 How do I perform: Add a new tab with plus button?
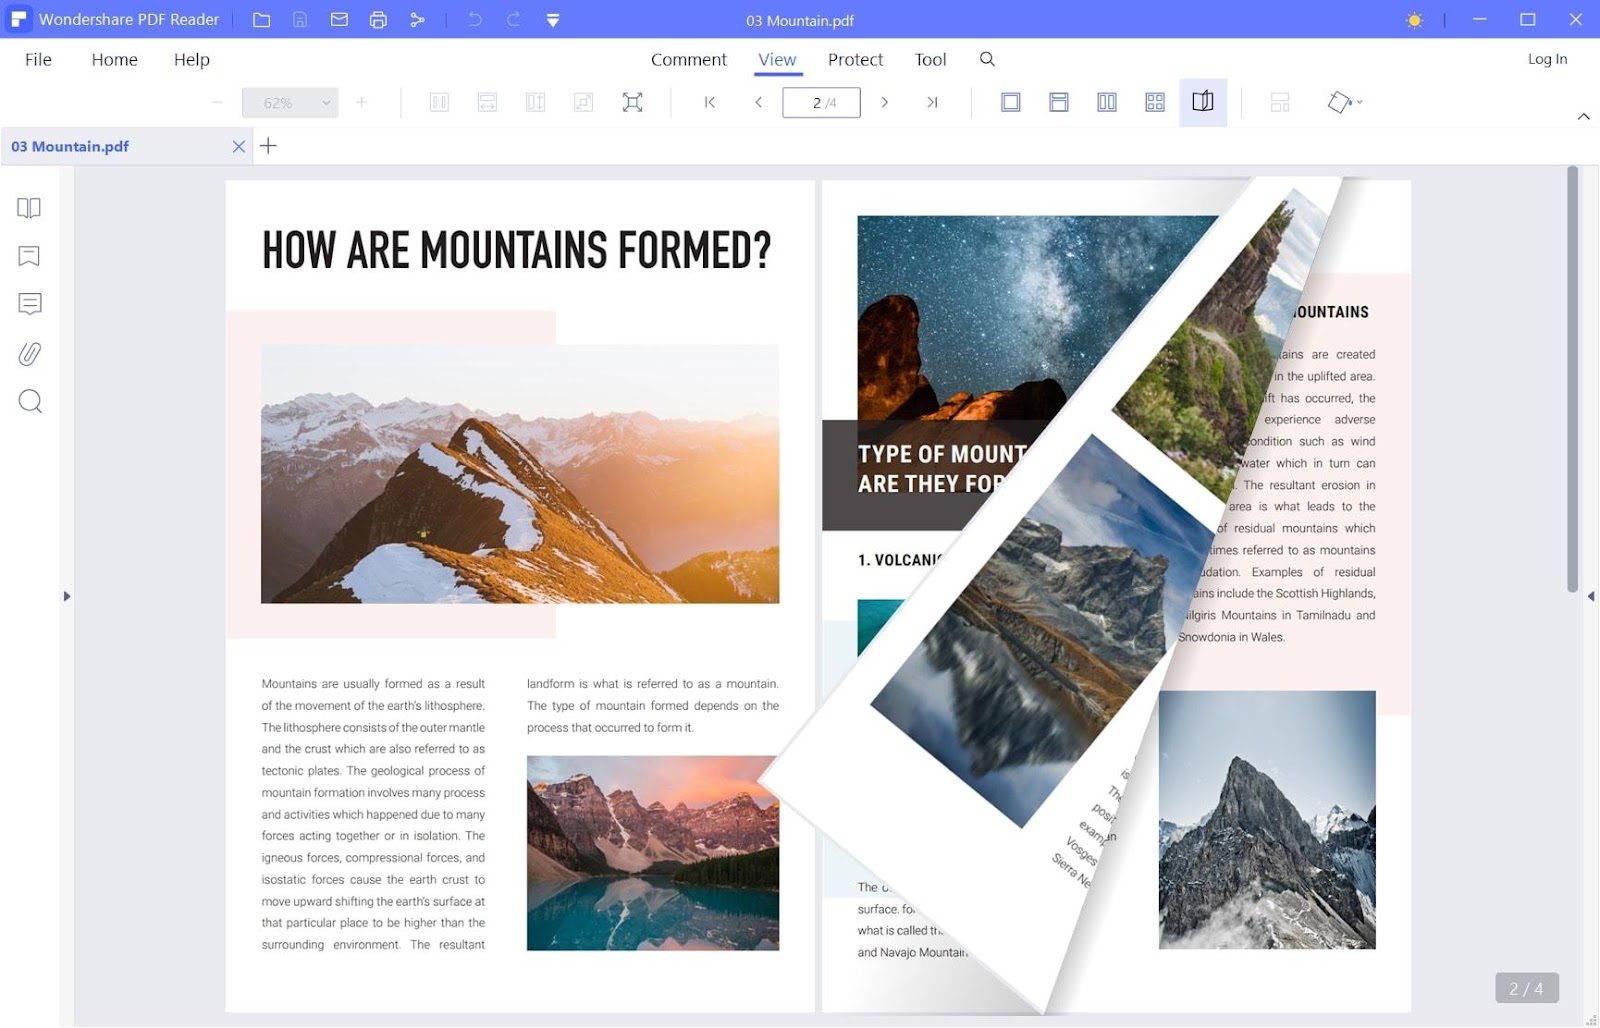pos(268,146)
